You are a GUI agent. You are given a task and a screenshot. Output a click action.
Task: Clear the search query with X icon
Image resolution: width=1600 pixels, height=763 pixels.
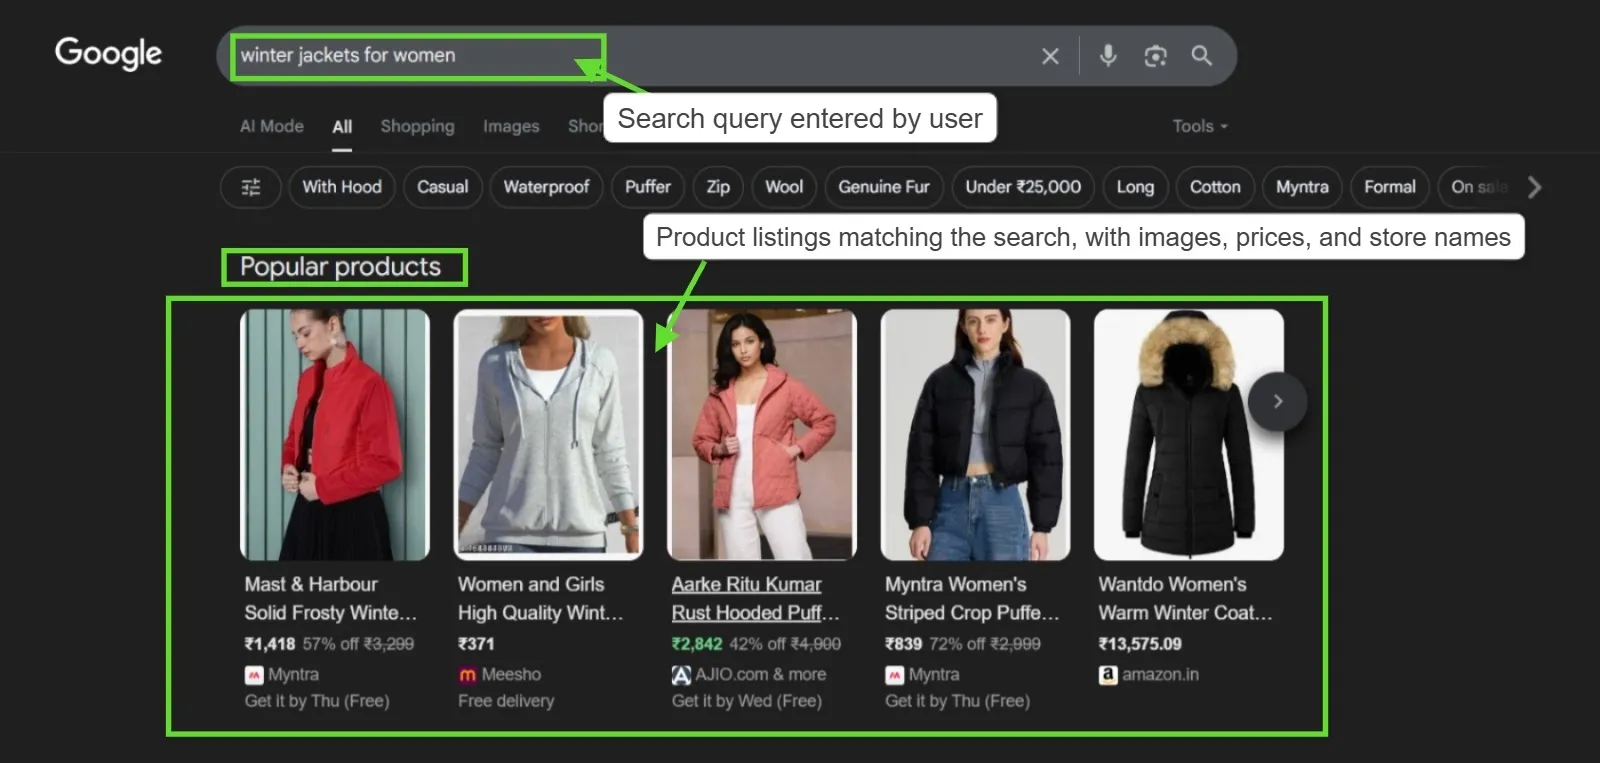pos(1050,56)
